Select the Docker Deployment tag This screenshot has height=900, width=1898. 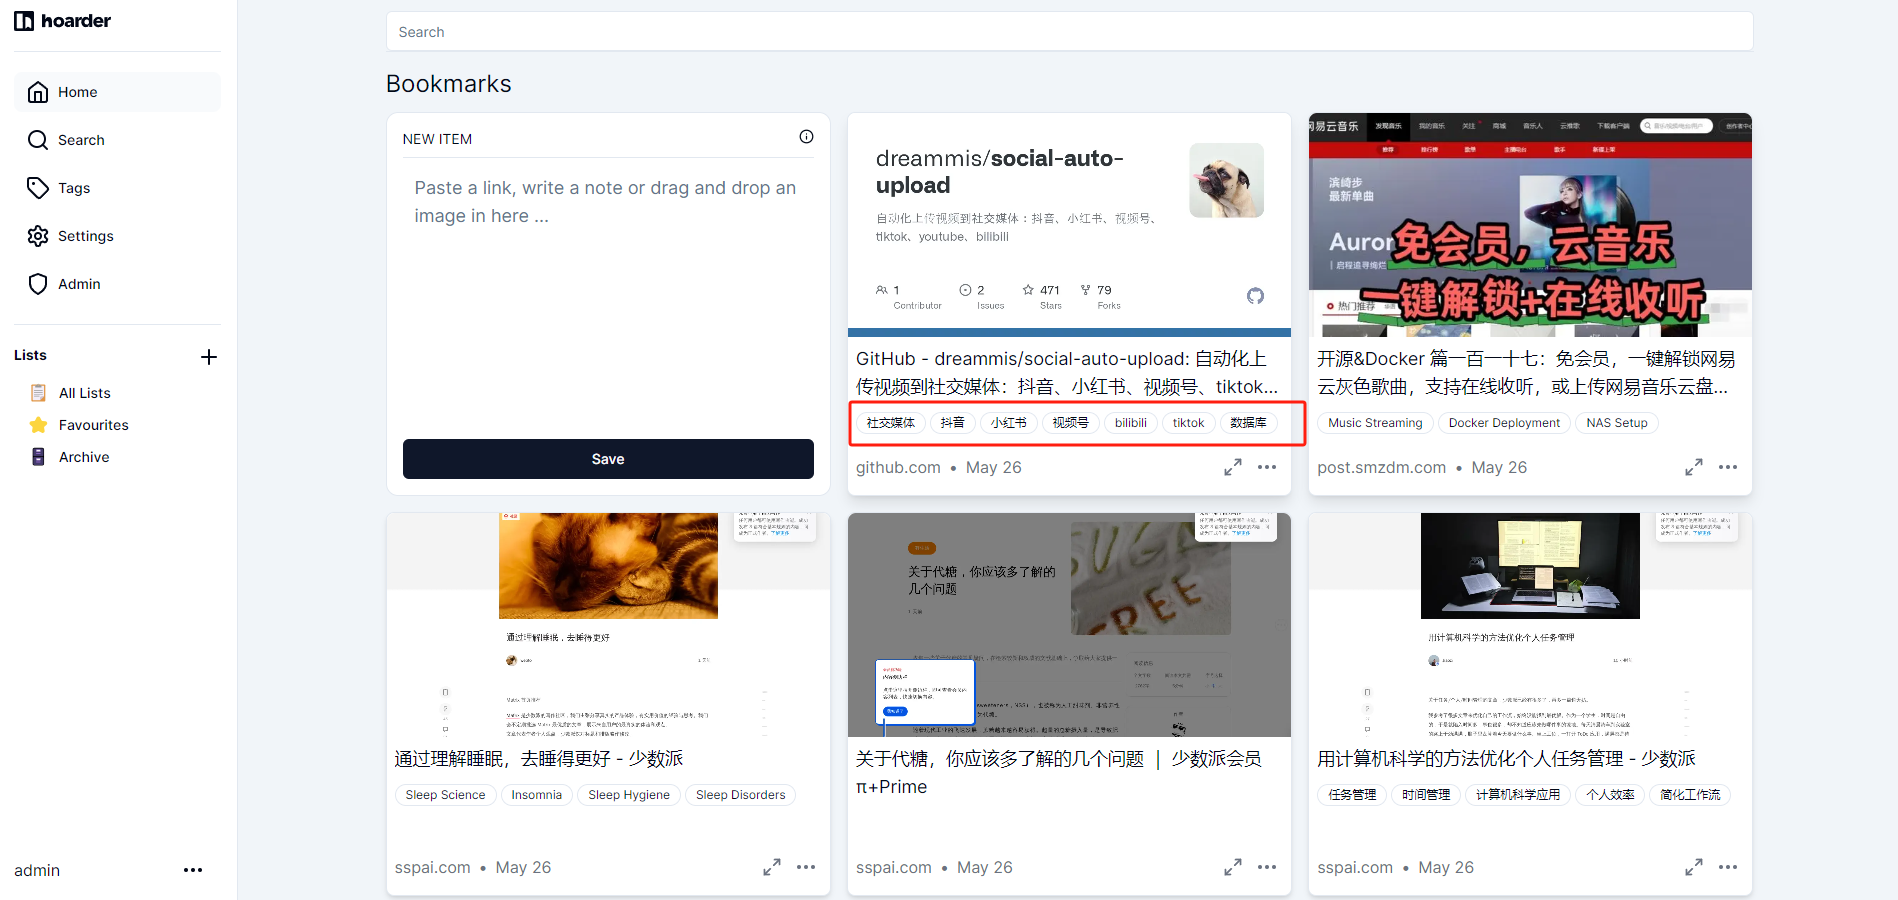point(1503,423)
